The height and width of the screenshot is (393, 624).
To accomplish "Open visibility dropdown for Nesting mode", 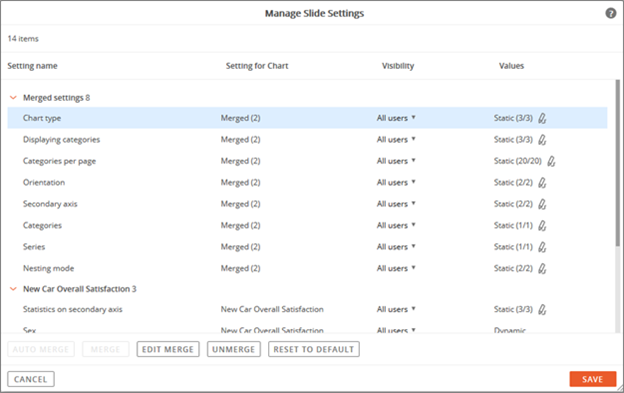I will coord(396,268).
